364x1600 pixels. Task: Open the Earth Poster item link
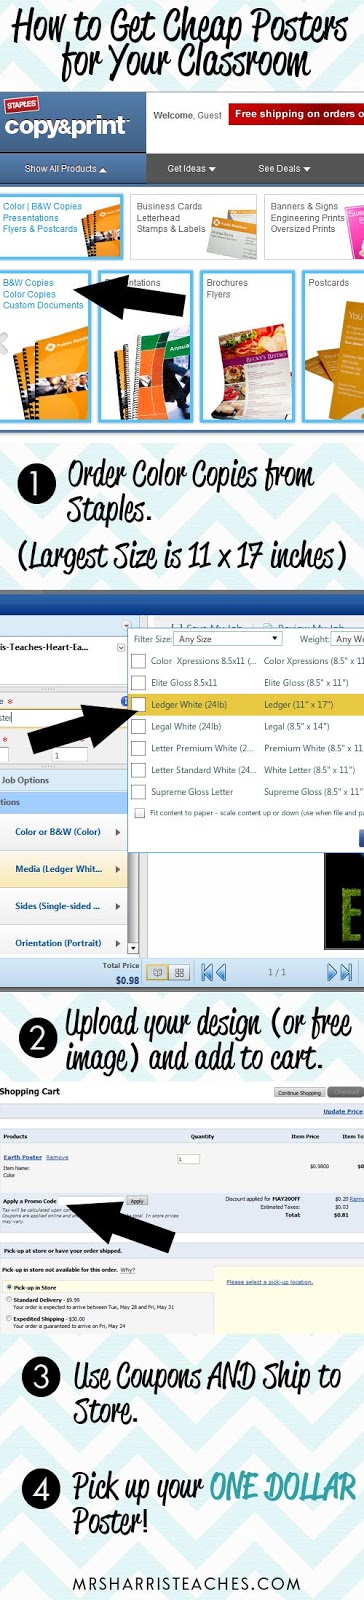23,1157
